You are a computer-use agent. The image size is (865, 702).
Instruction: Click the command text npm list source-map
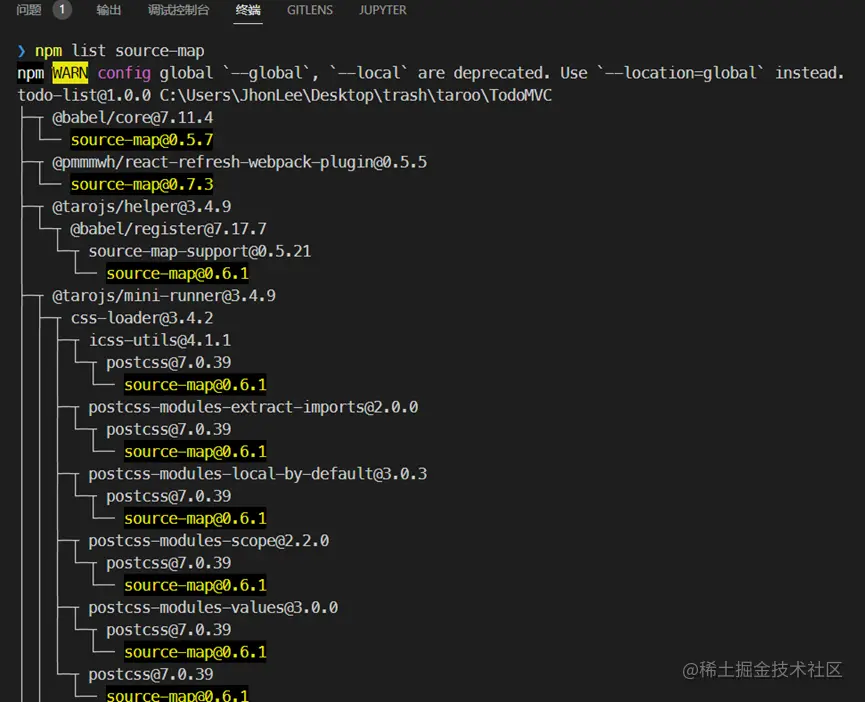coord(120,51)
